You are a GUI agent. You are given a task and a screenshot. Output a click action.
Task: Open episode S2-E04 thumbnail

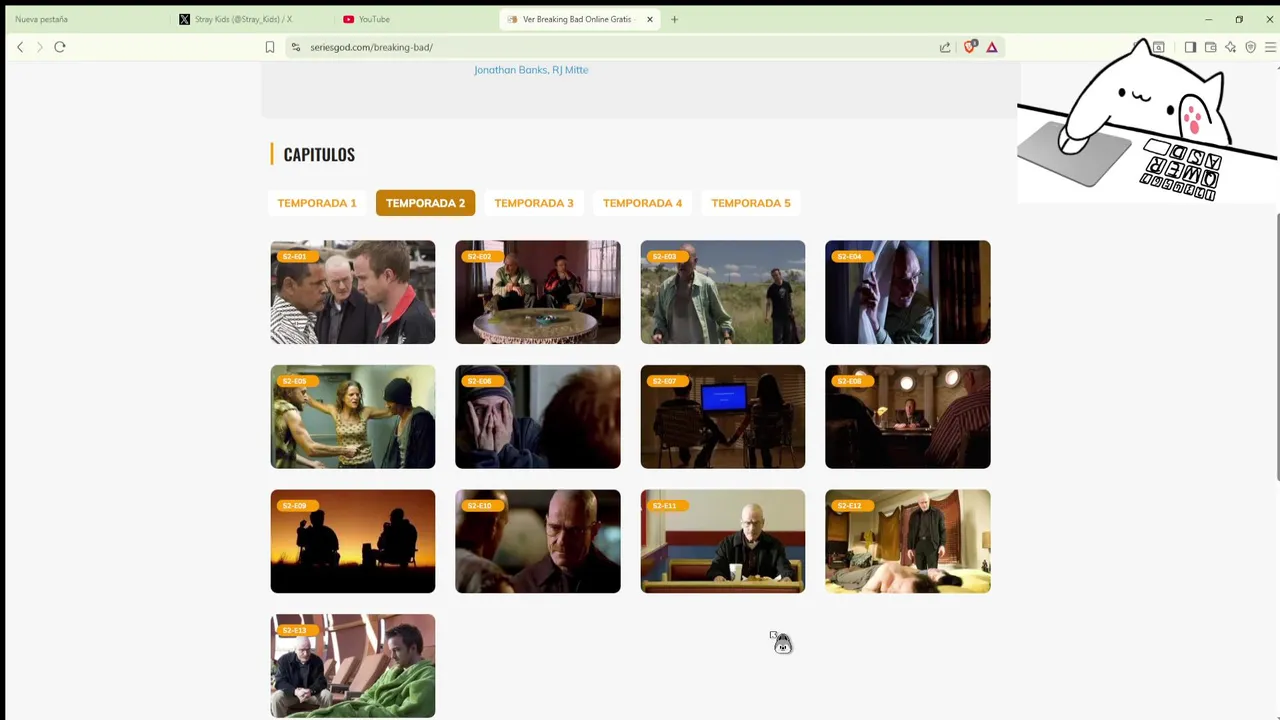[x=908, y=292]
